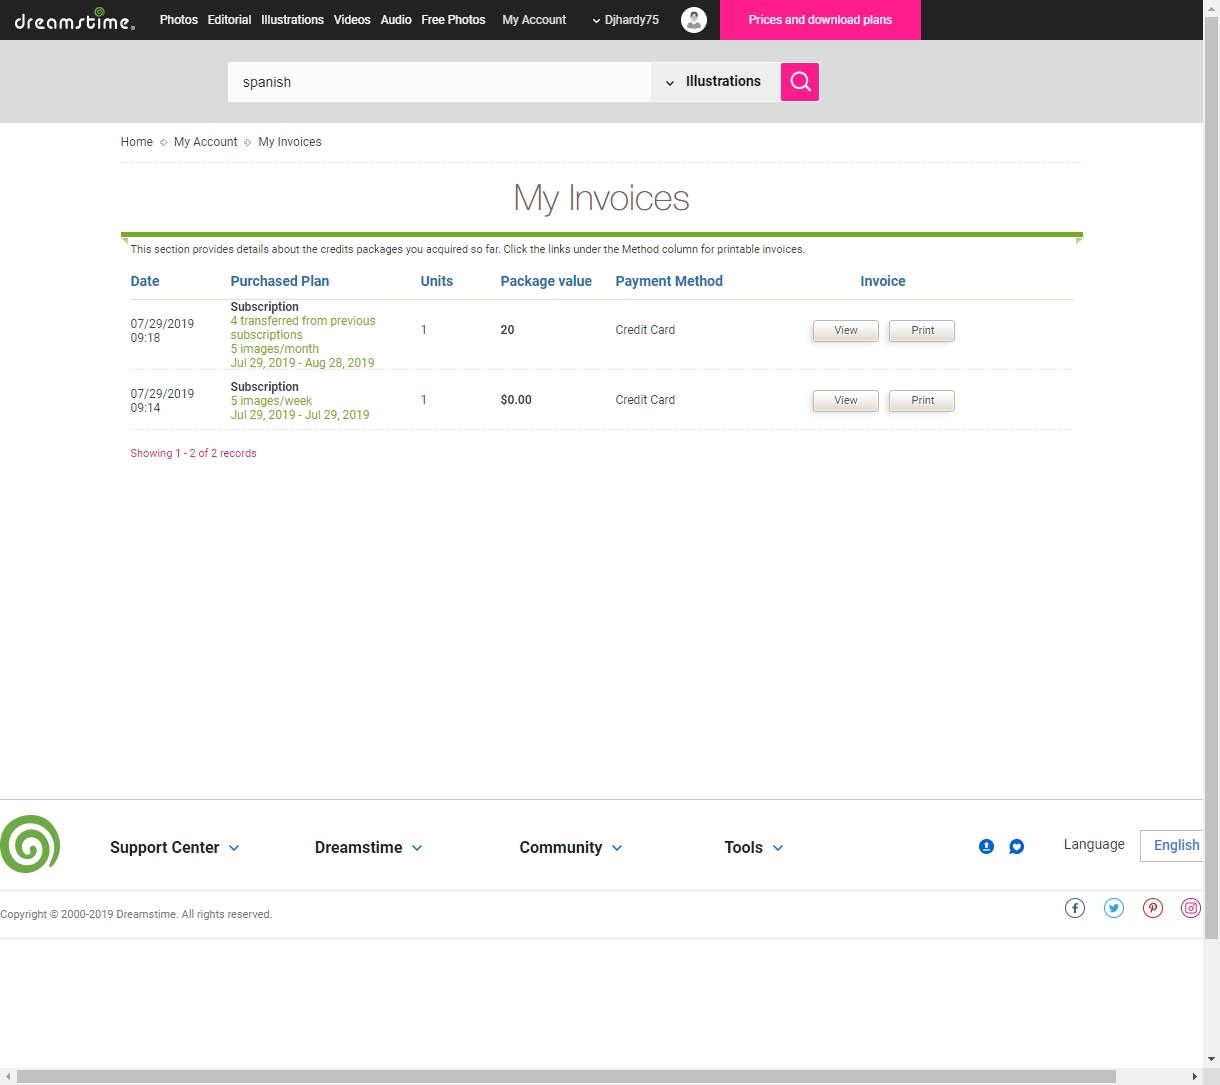This screenshot has width=1220, height=1085.
Task: View the 09:18 subscription invoice
Action: point(846,331)
